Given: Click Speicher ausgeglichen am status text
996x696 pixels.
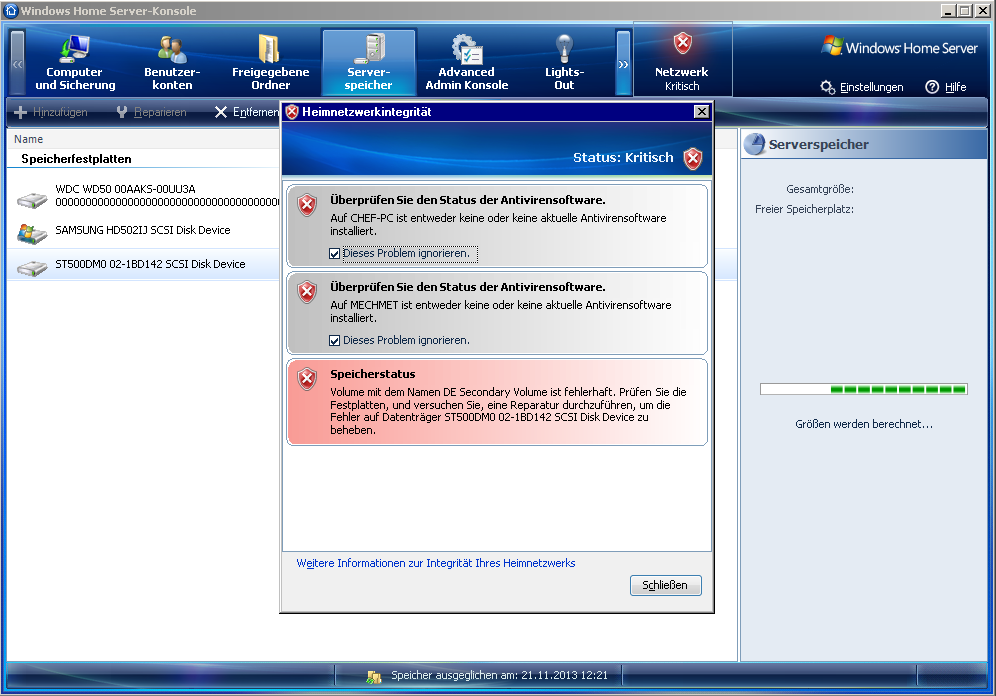Looking at the screenshot, I should point(499,675).
